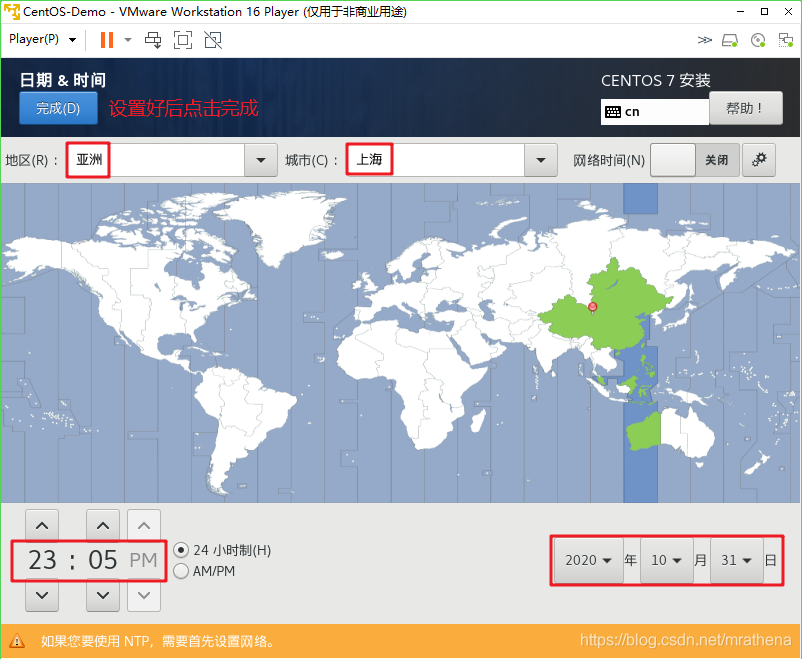Open the Player(P) menu
802x659 pixels.
point(42,39)
